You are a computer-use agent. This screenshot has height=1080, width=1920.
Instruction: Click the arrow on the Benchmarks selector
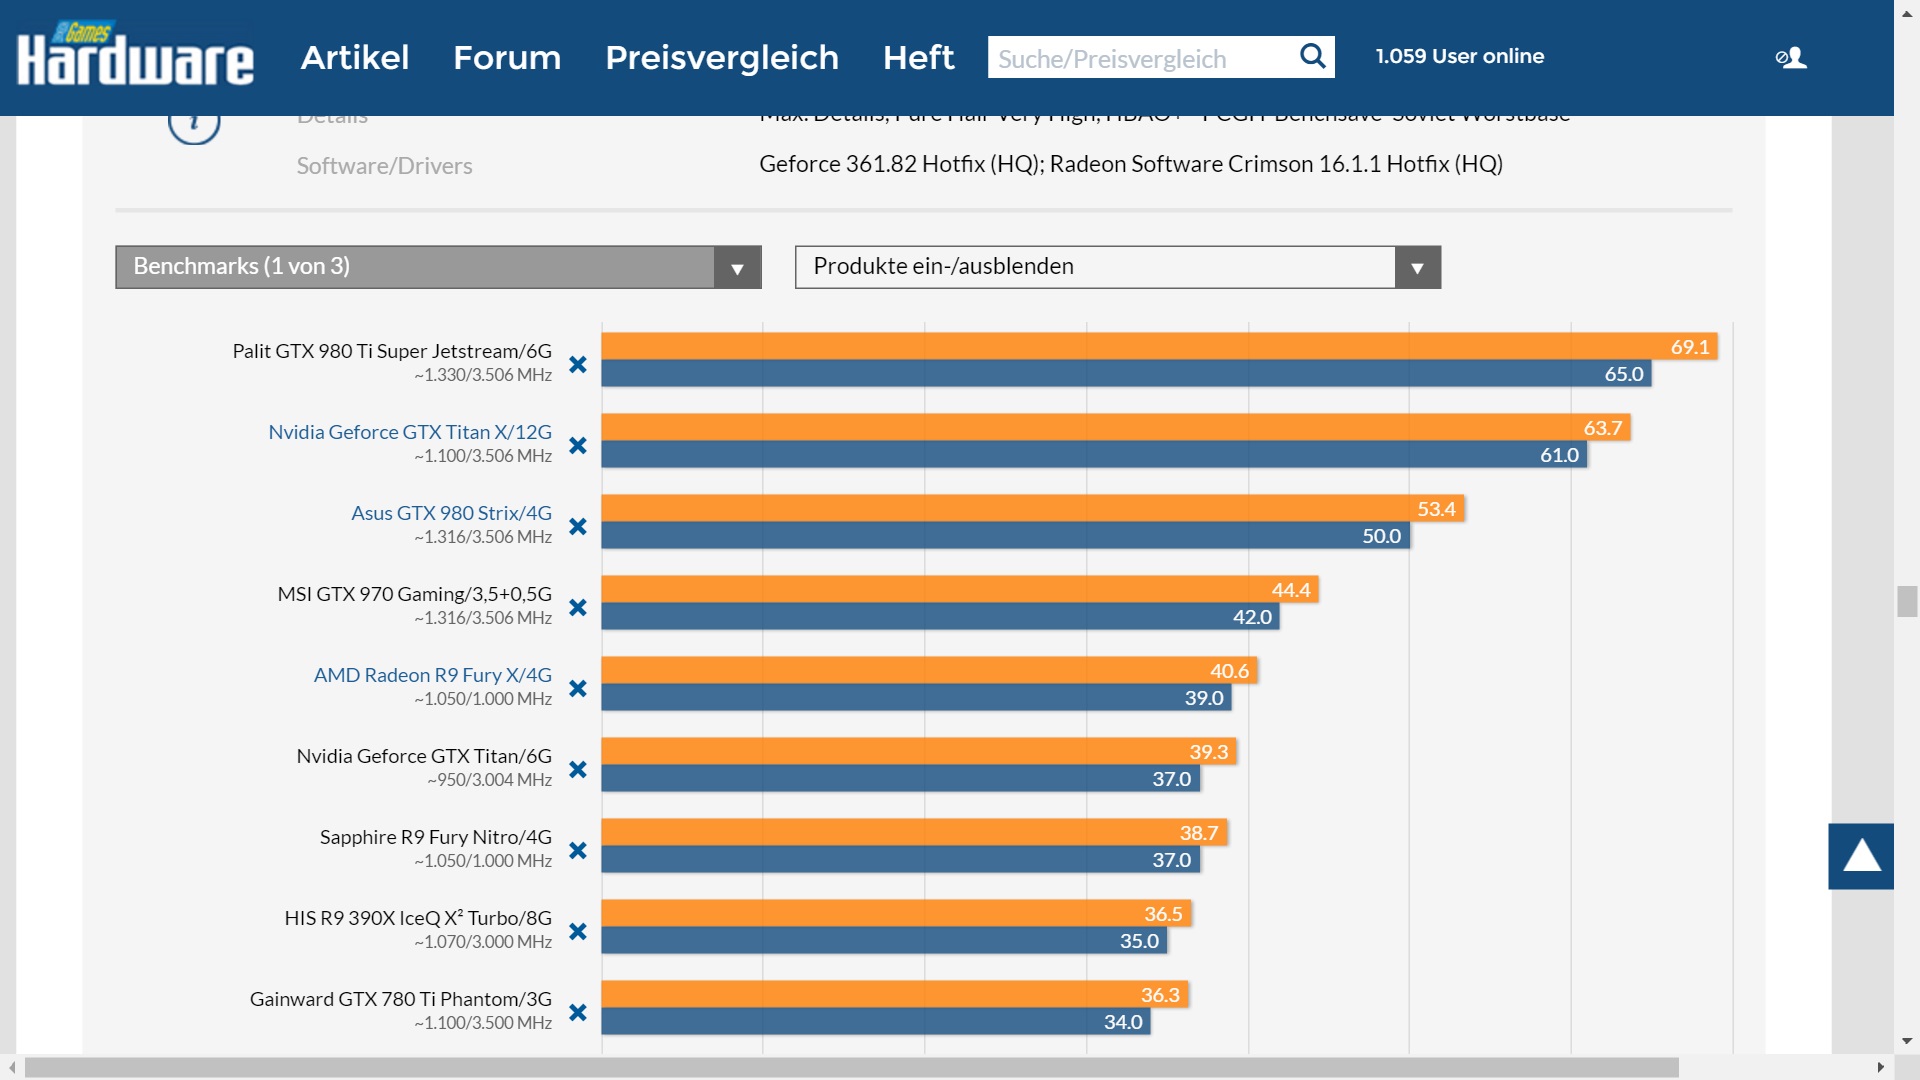(737, 268)
